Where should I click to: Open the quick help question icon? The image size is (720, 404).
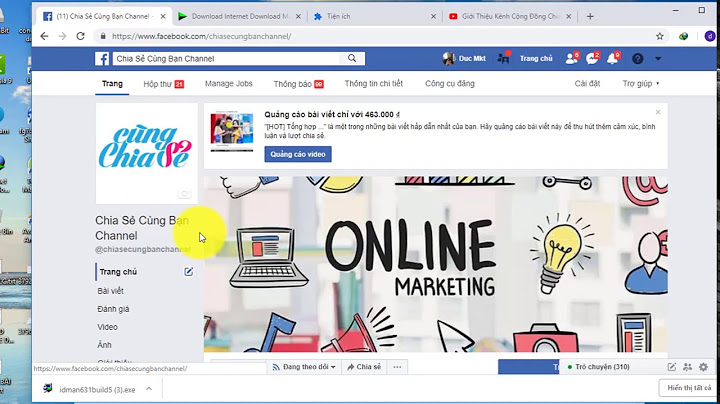637,58
